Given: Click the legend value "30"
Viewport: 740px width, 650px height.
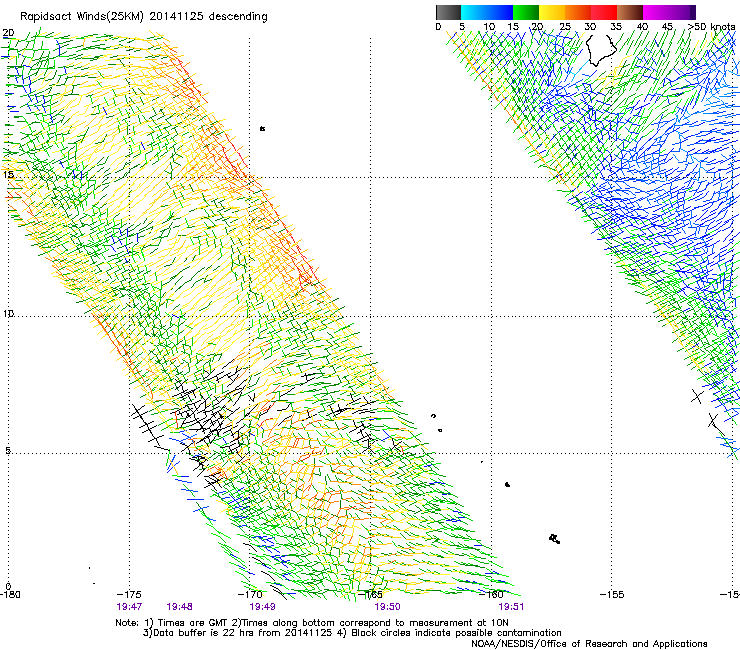Looking at the screenshot, I should click(x=590, y=27).
